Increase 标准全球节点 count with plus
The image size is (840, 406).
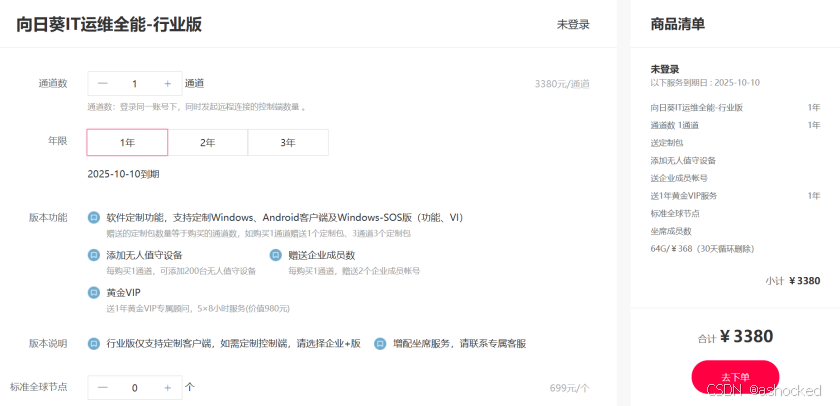click(x=168, y=387)
